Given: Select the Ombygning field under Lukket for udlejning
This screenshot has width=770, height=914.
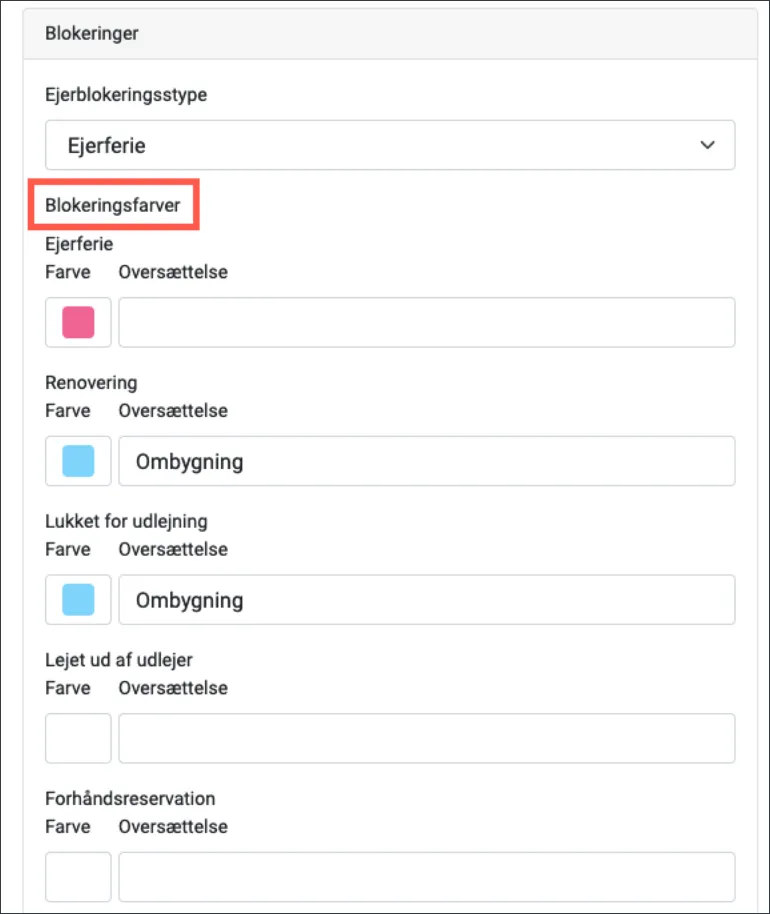Looking at the screenshot, I should [x=426, y=600].
